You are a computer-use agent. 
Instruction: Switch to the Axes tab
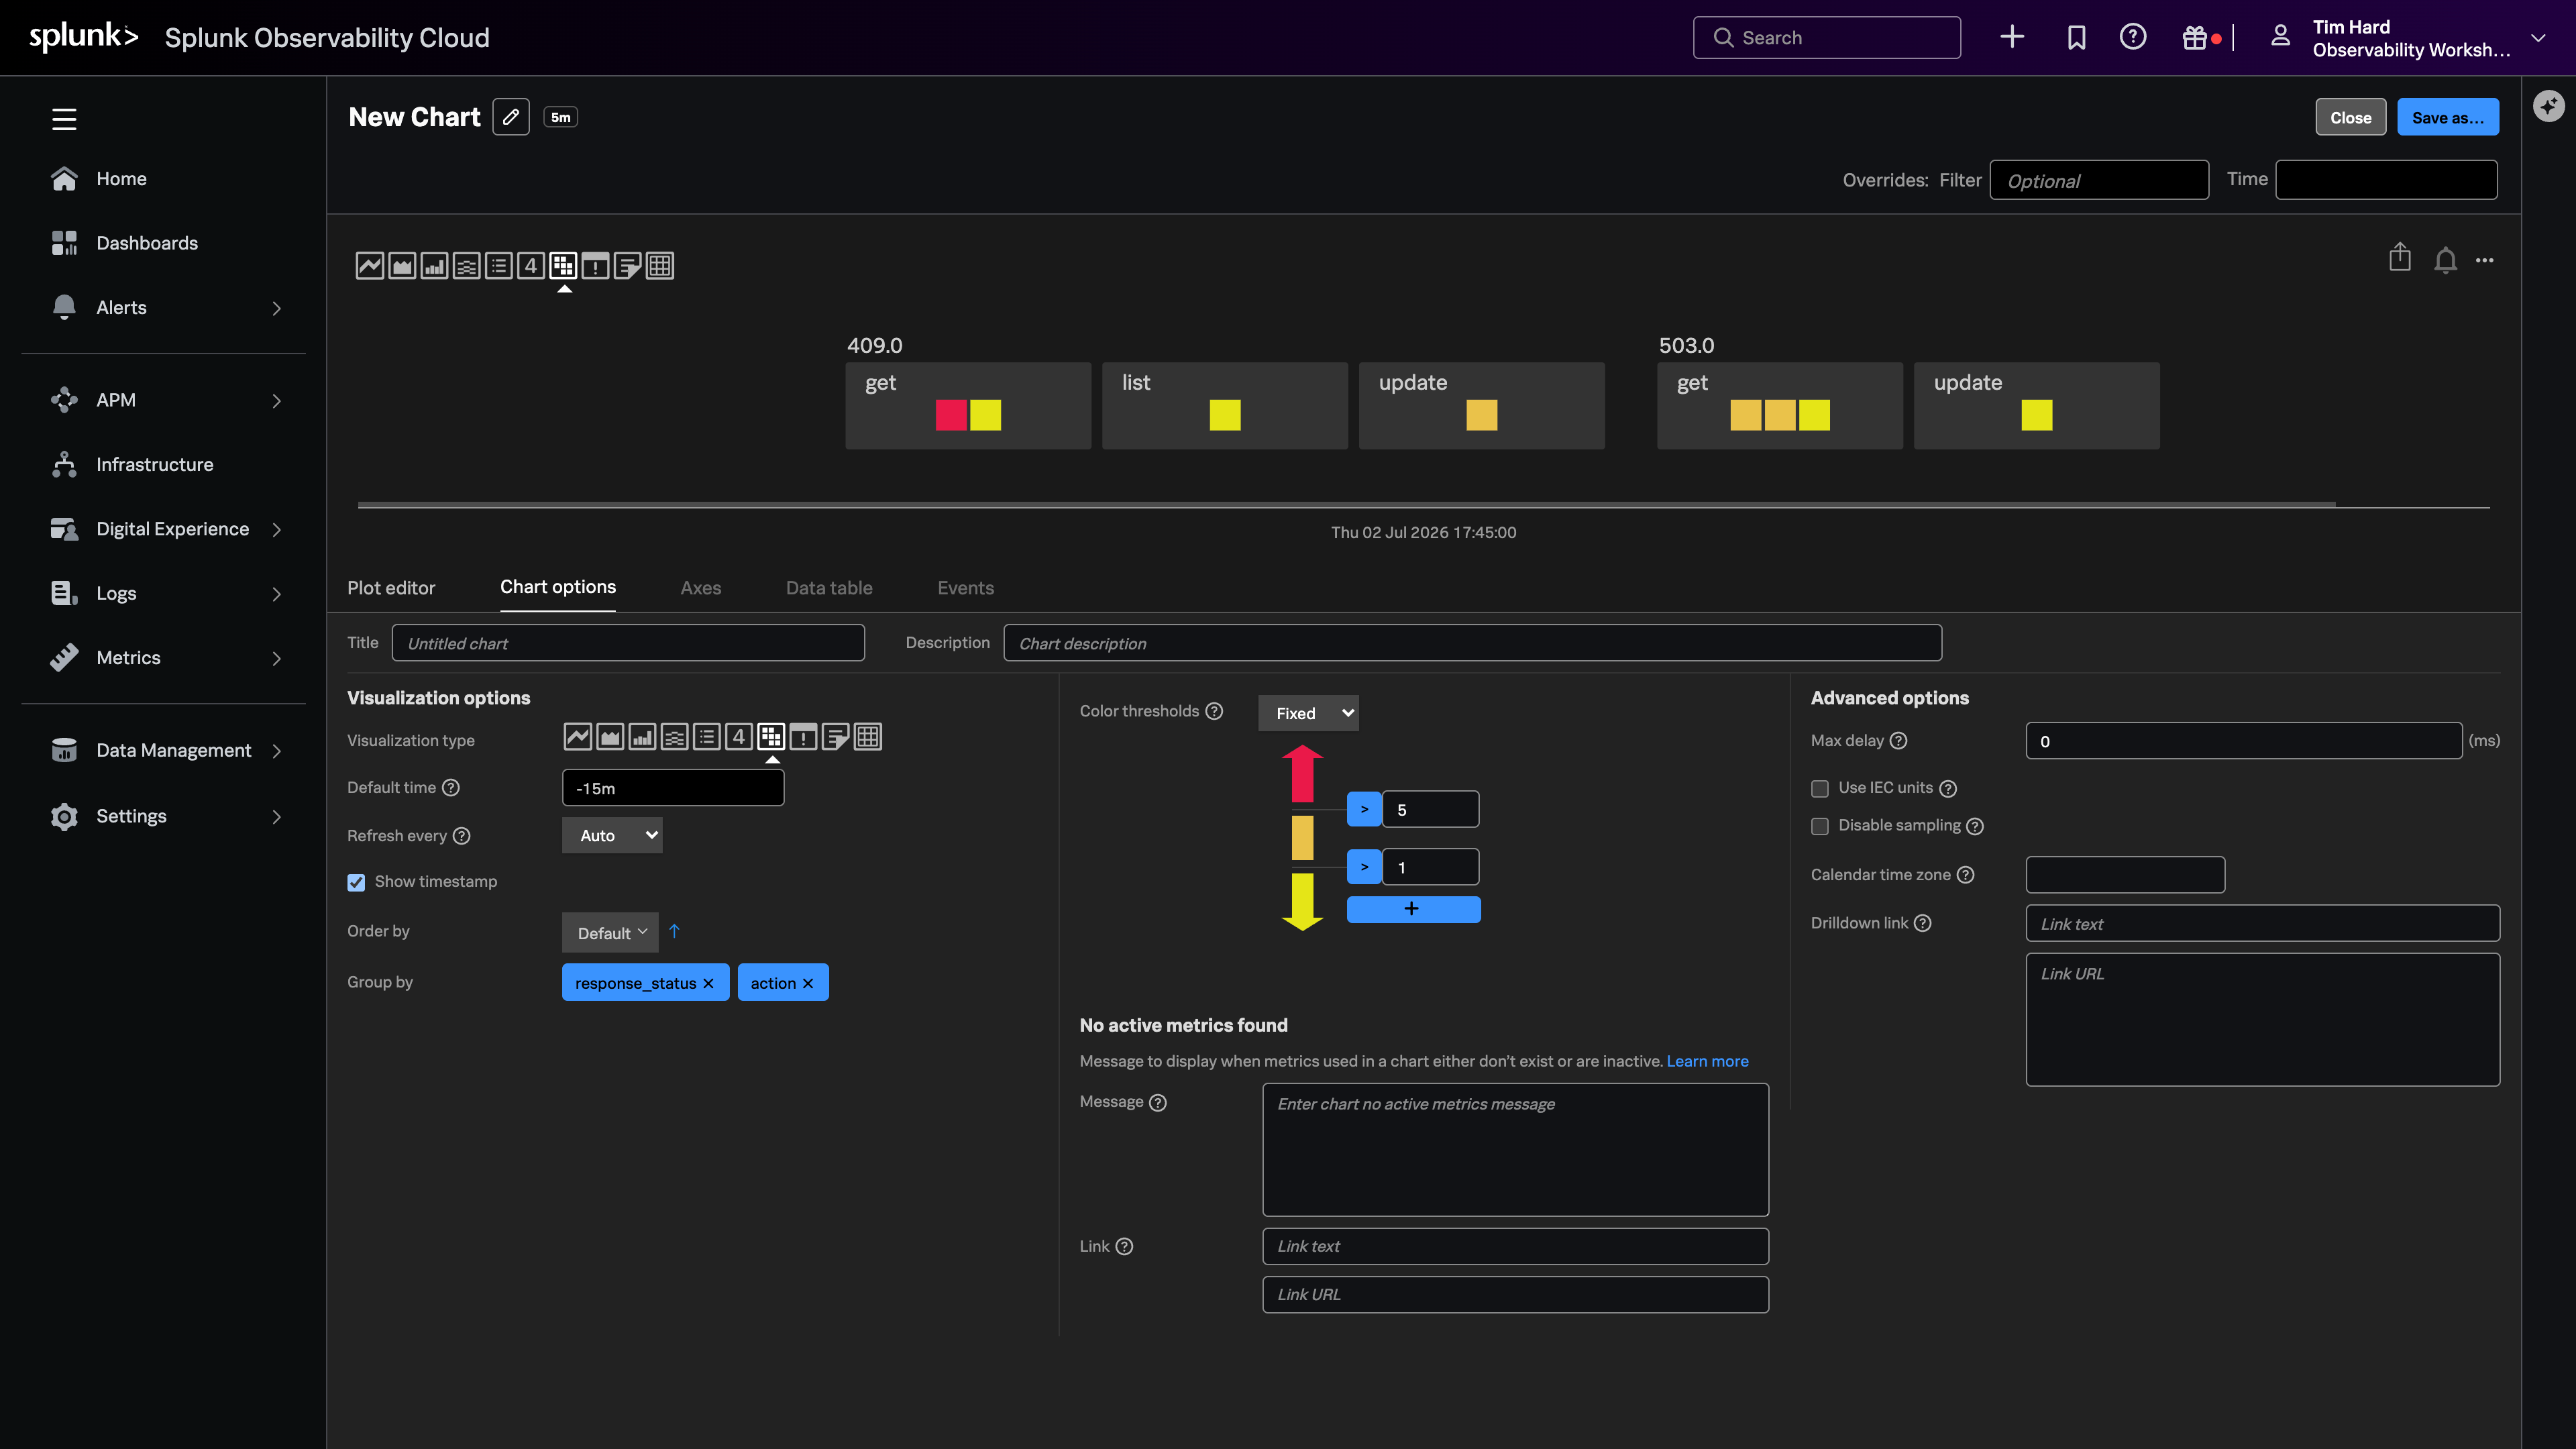click(701, 588)
